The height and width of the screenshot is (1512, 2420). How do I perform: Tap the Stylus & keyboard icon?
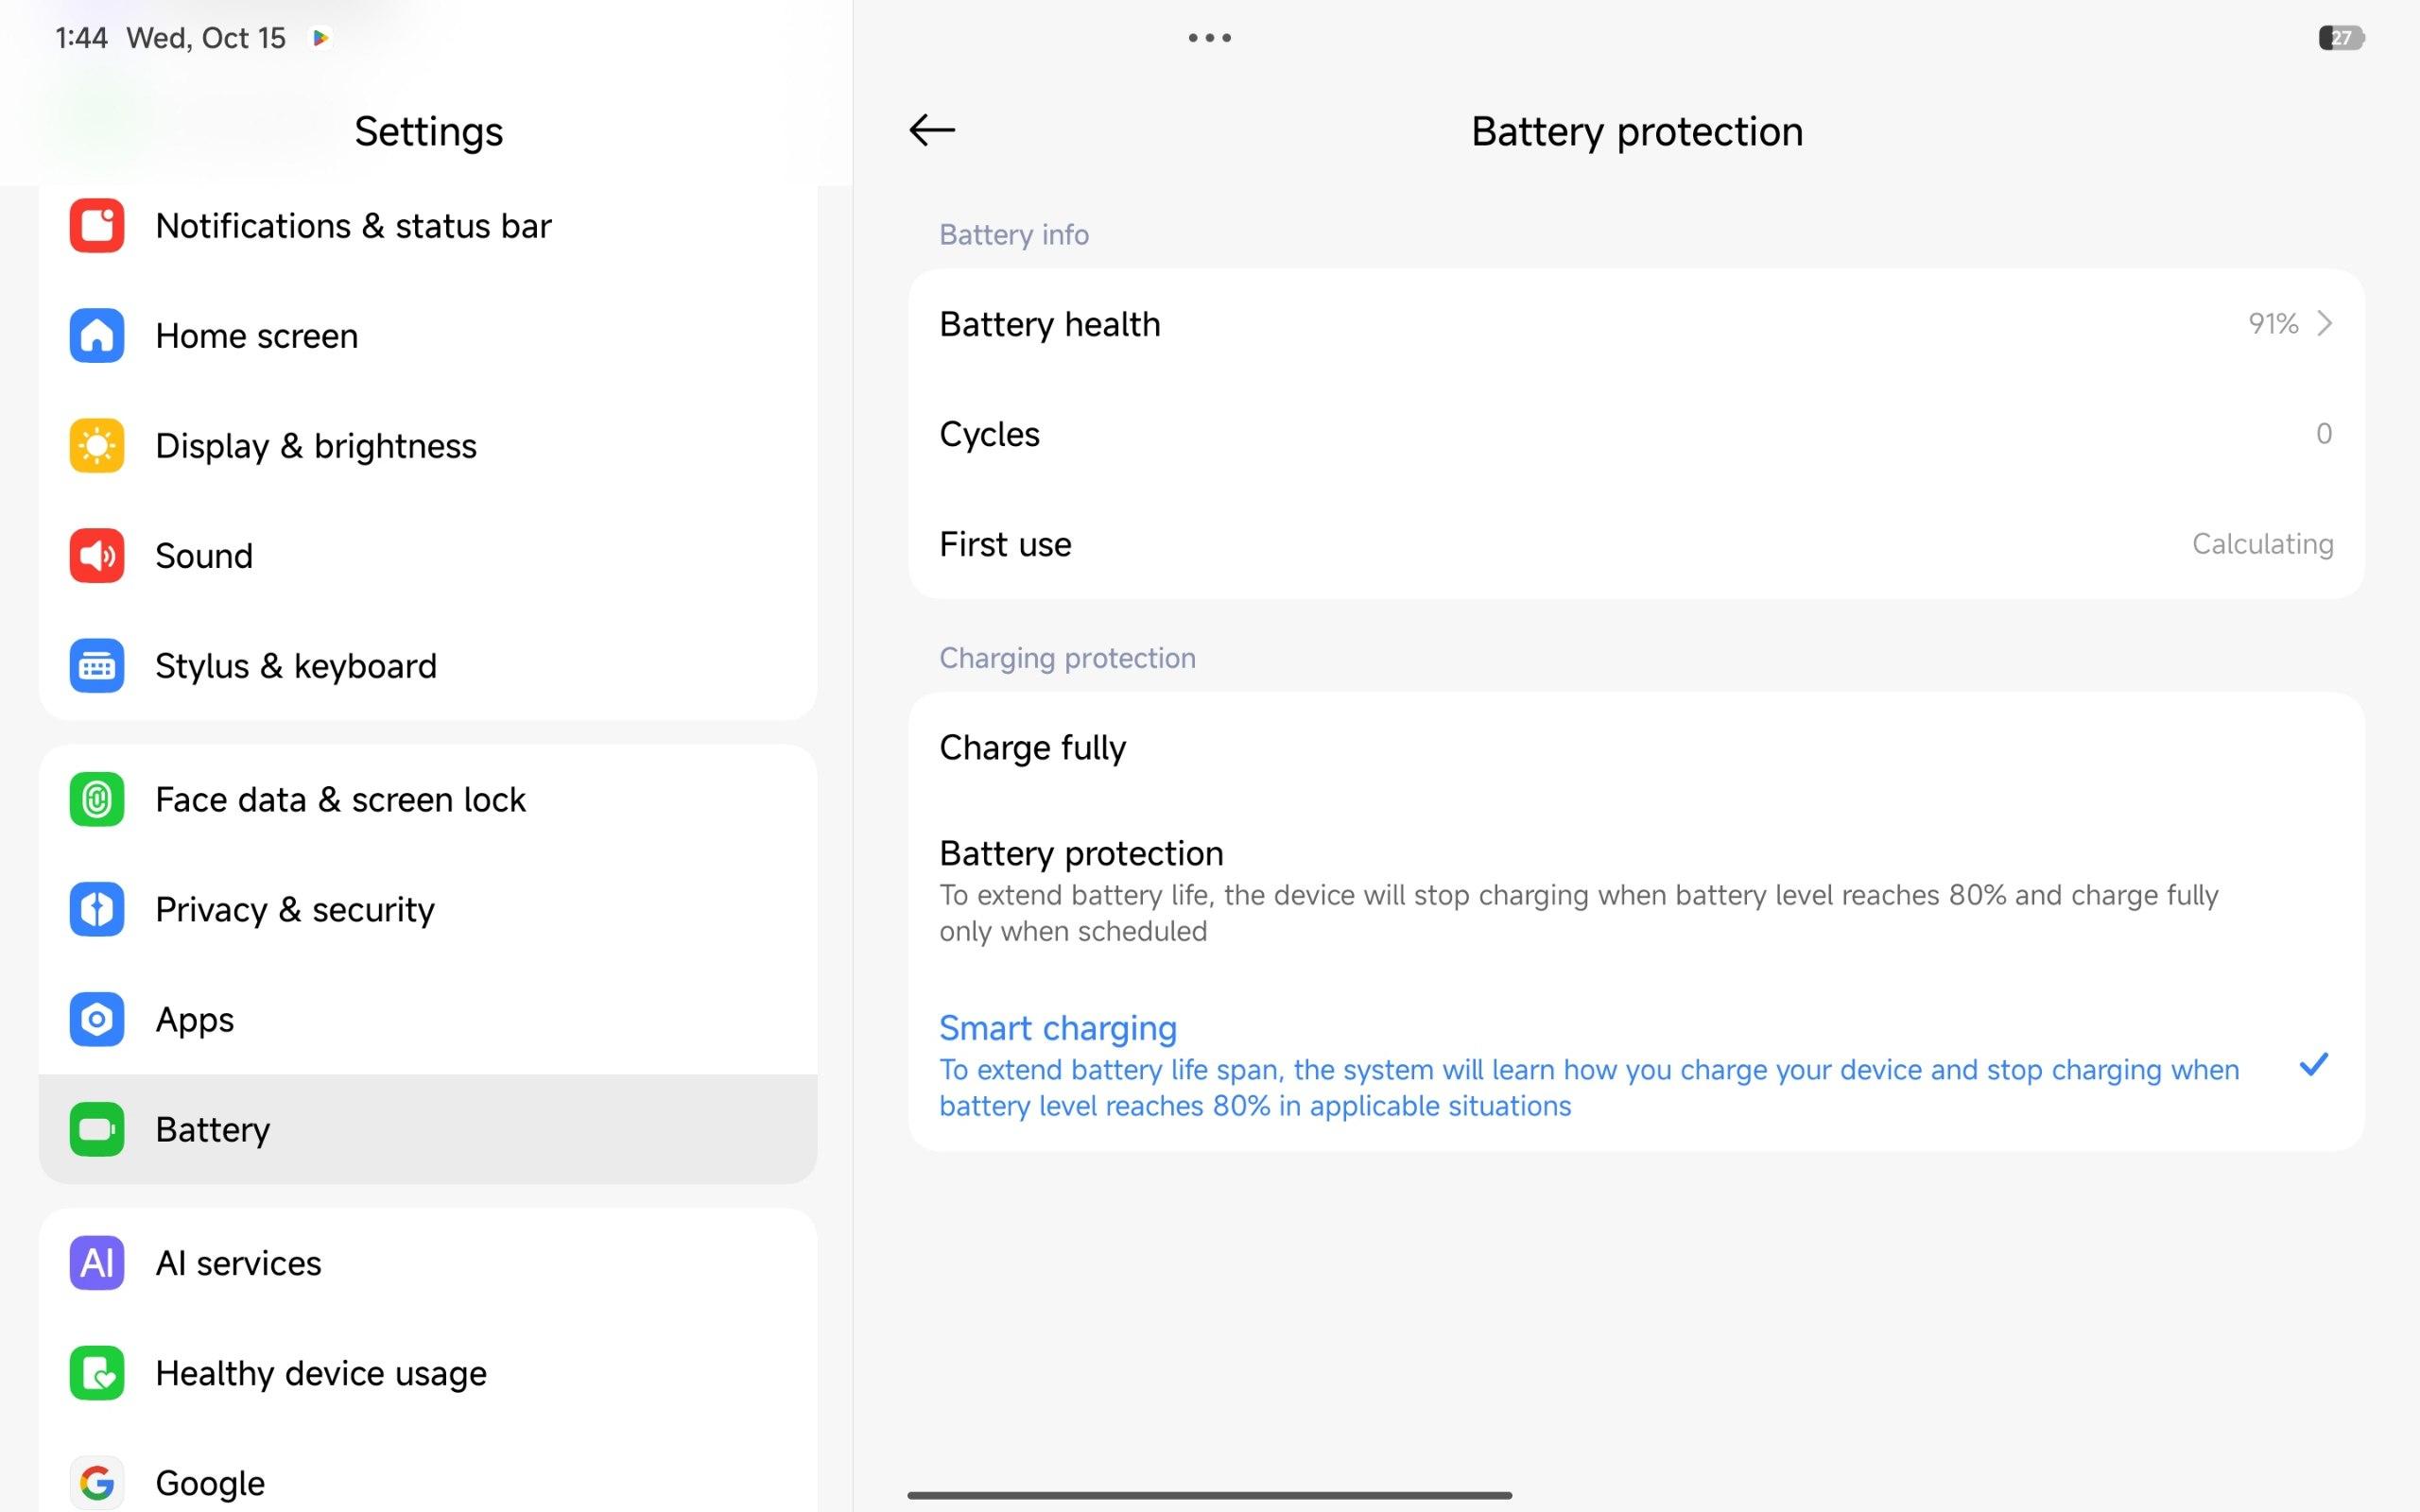coord(97,666)
